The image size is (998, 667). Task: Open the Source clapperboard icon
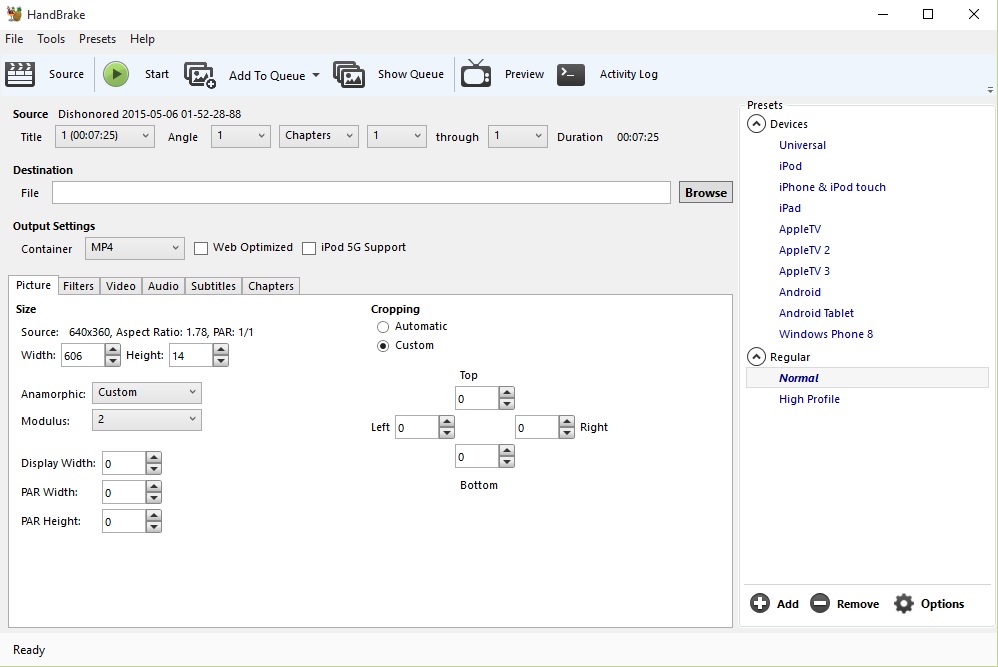[x=20, y=74]
